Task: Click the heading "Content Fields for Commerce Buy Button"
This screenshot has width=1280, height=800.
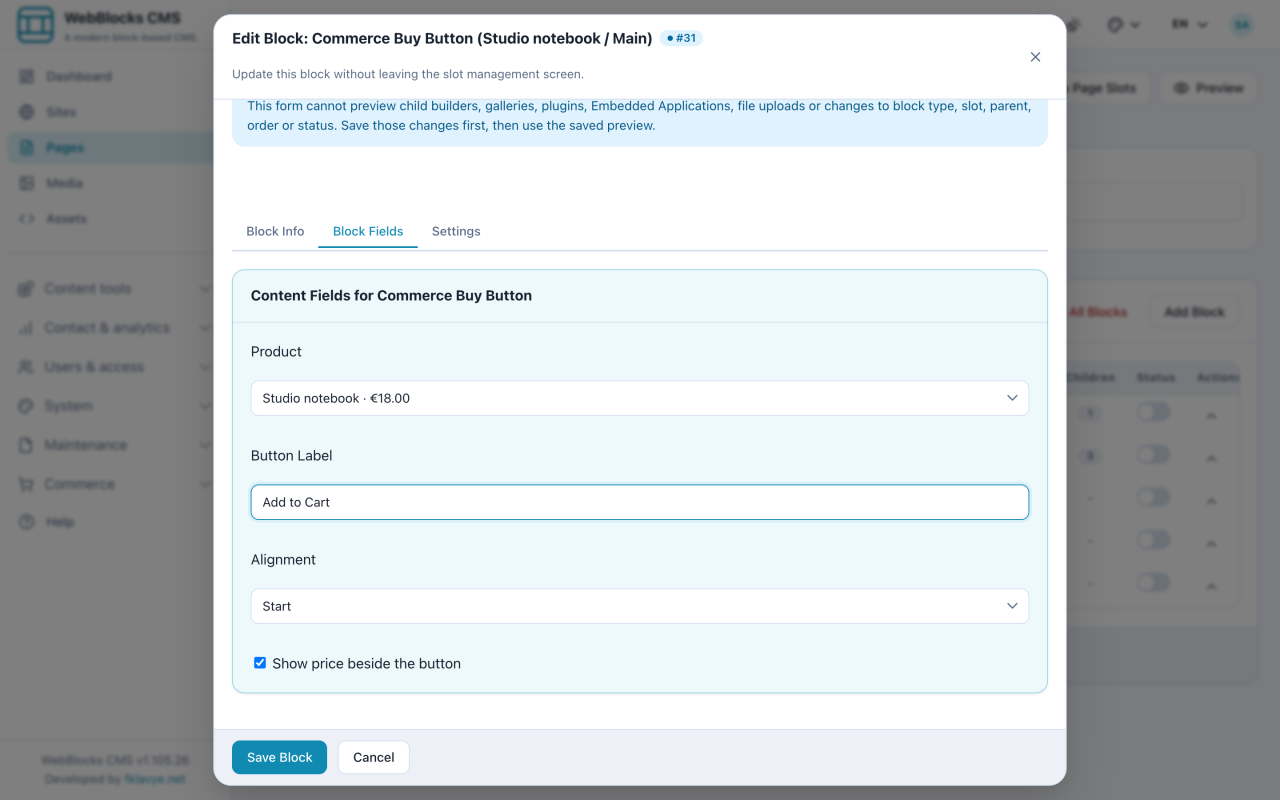Action: click(391, 296)
